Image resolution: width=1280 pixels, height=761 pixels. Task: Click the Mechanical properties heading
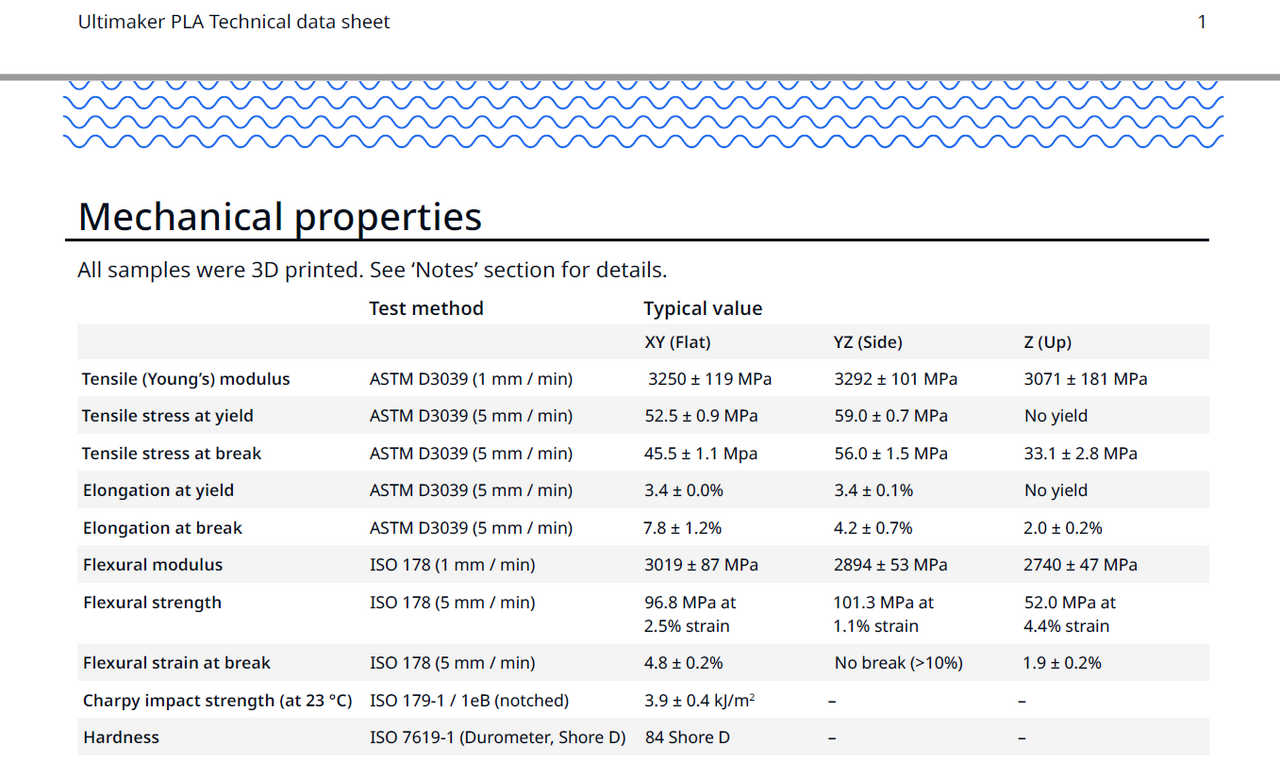(279, 216)
